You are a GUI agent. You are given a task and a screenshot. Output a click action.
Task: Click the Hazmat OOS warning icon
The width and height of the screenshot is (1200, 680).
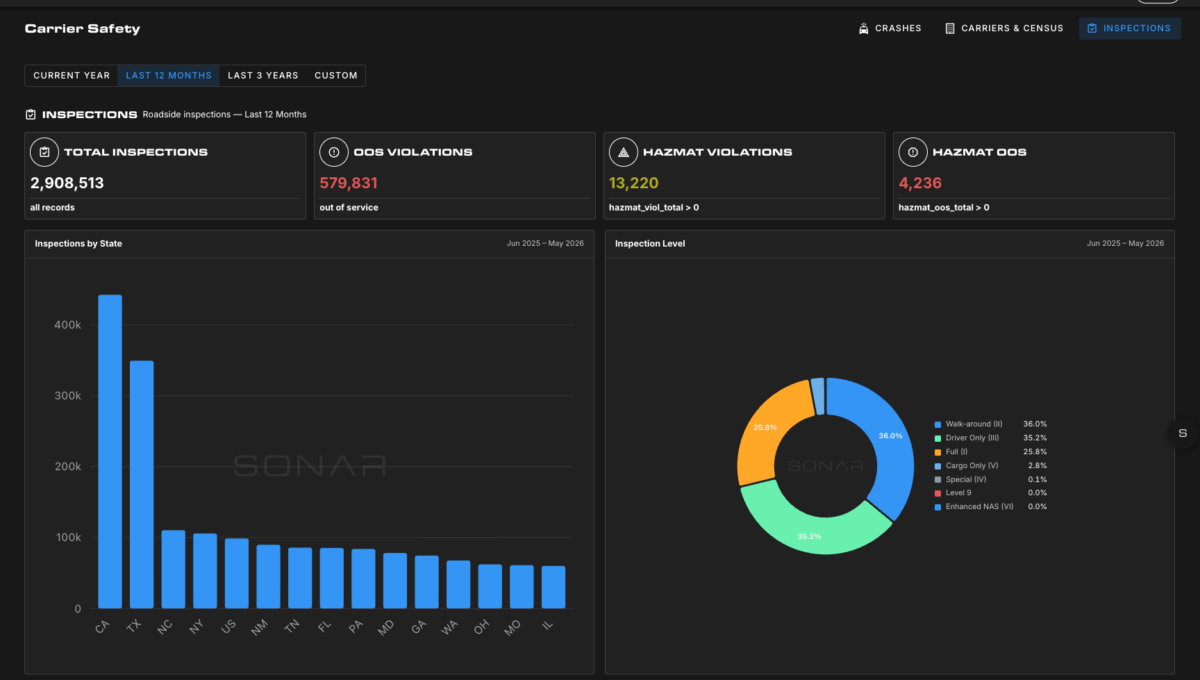(912, 152)
